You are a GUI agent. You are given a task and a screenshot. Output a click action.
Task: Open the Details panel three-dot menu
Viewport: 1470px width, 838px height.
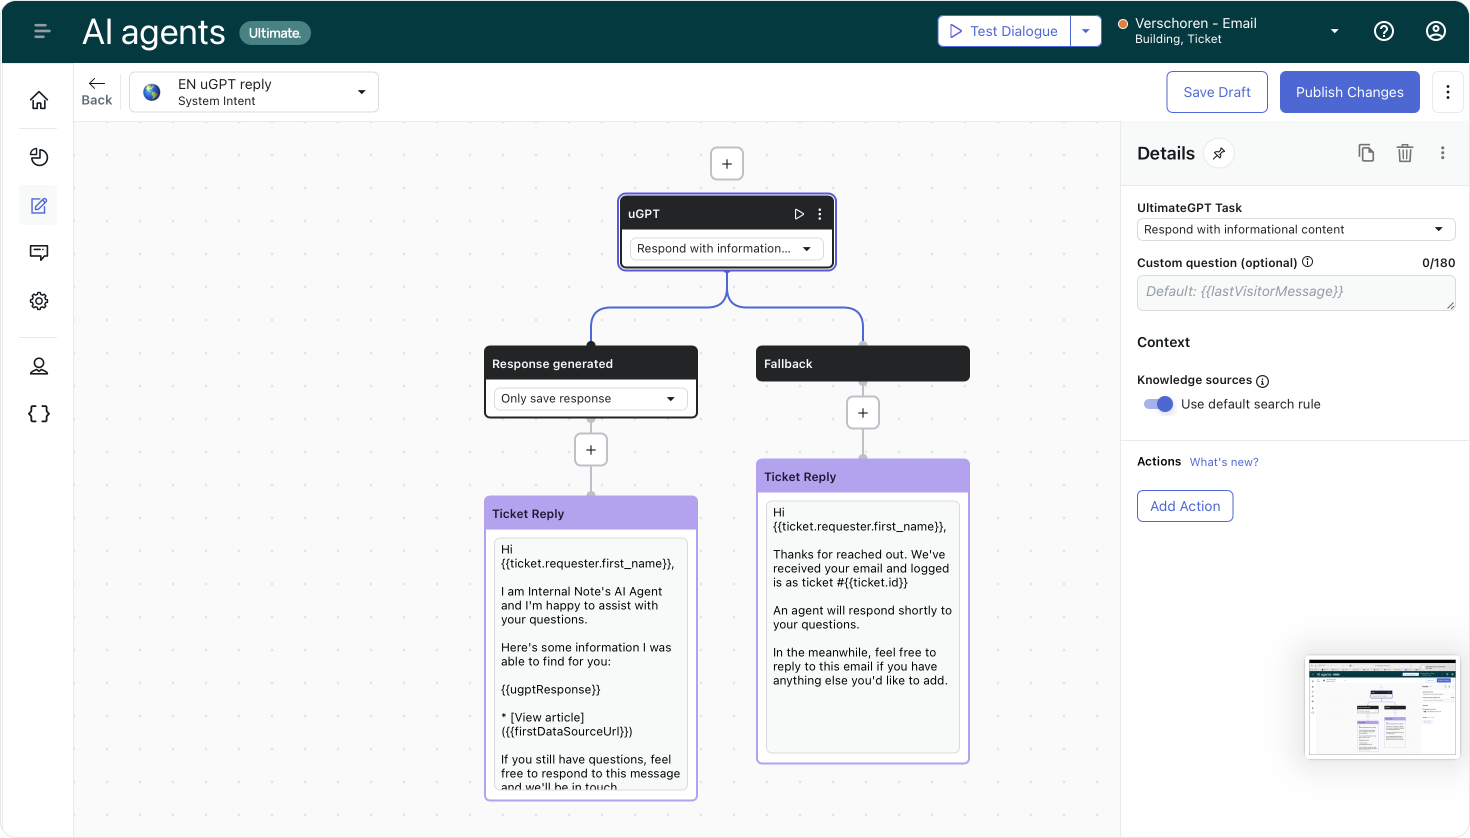1442,153
